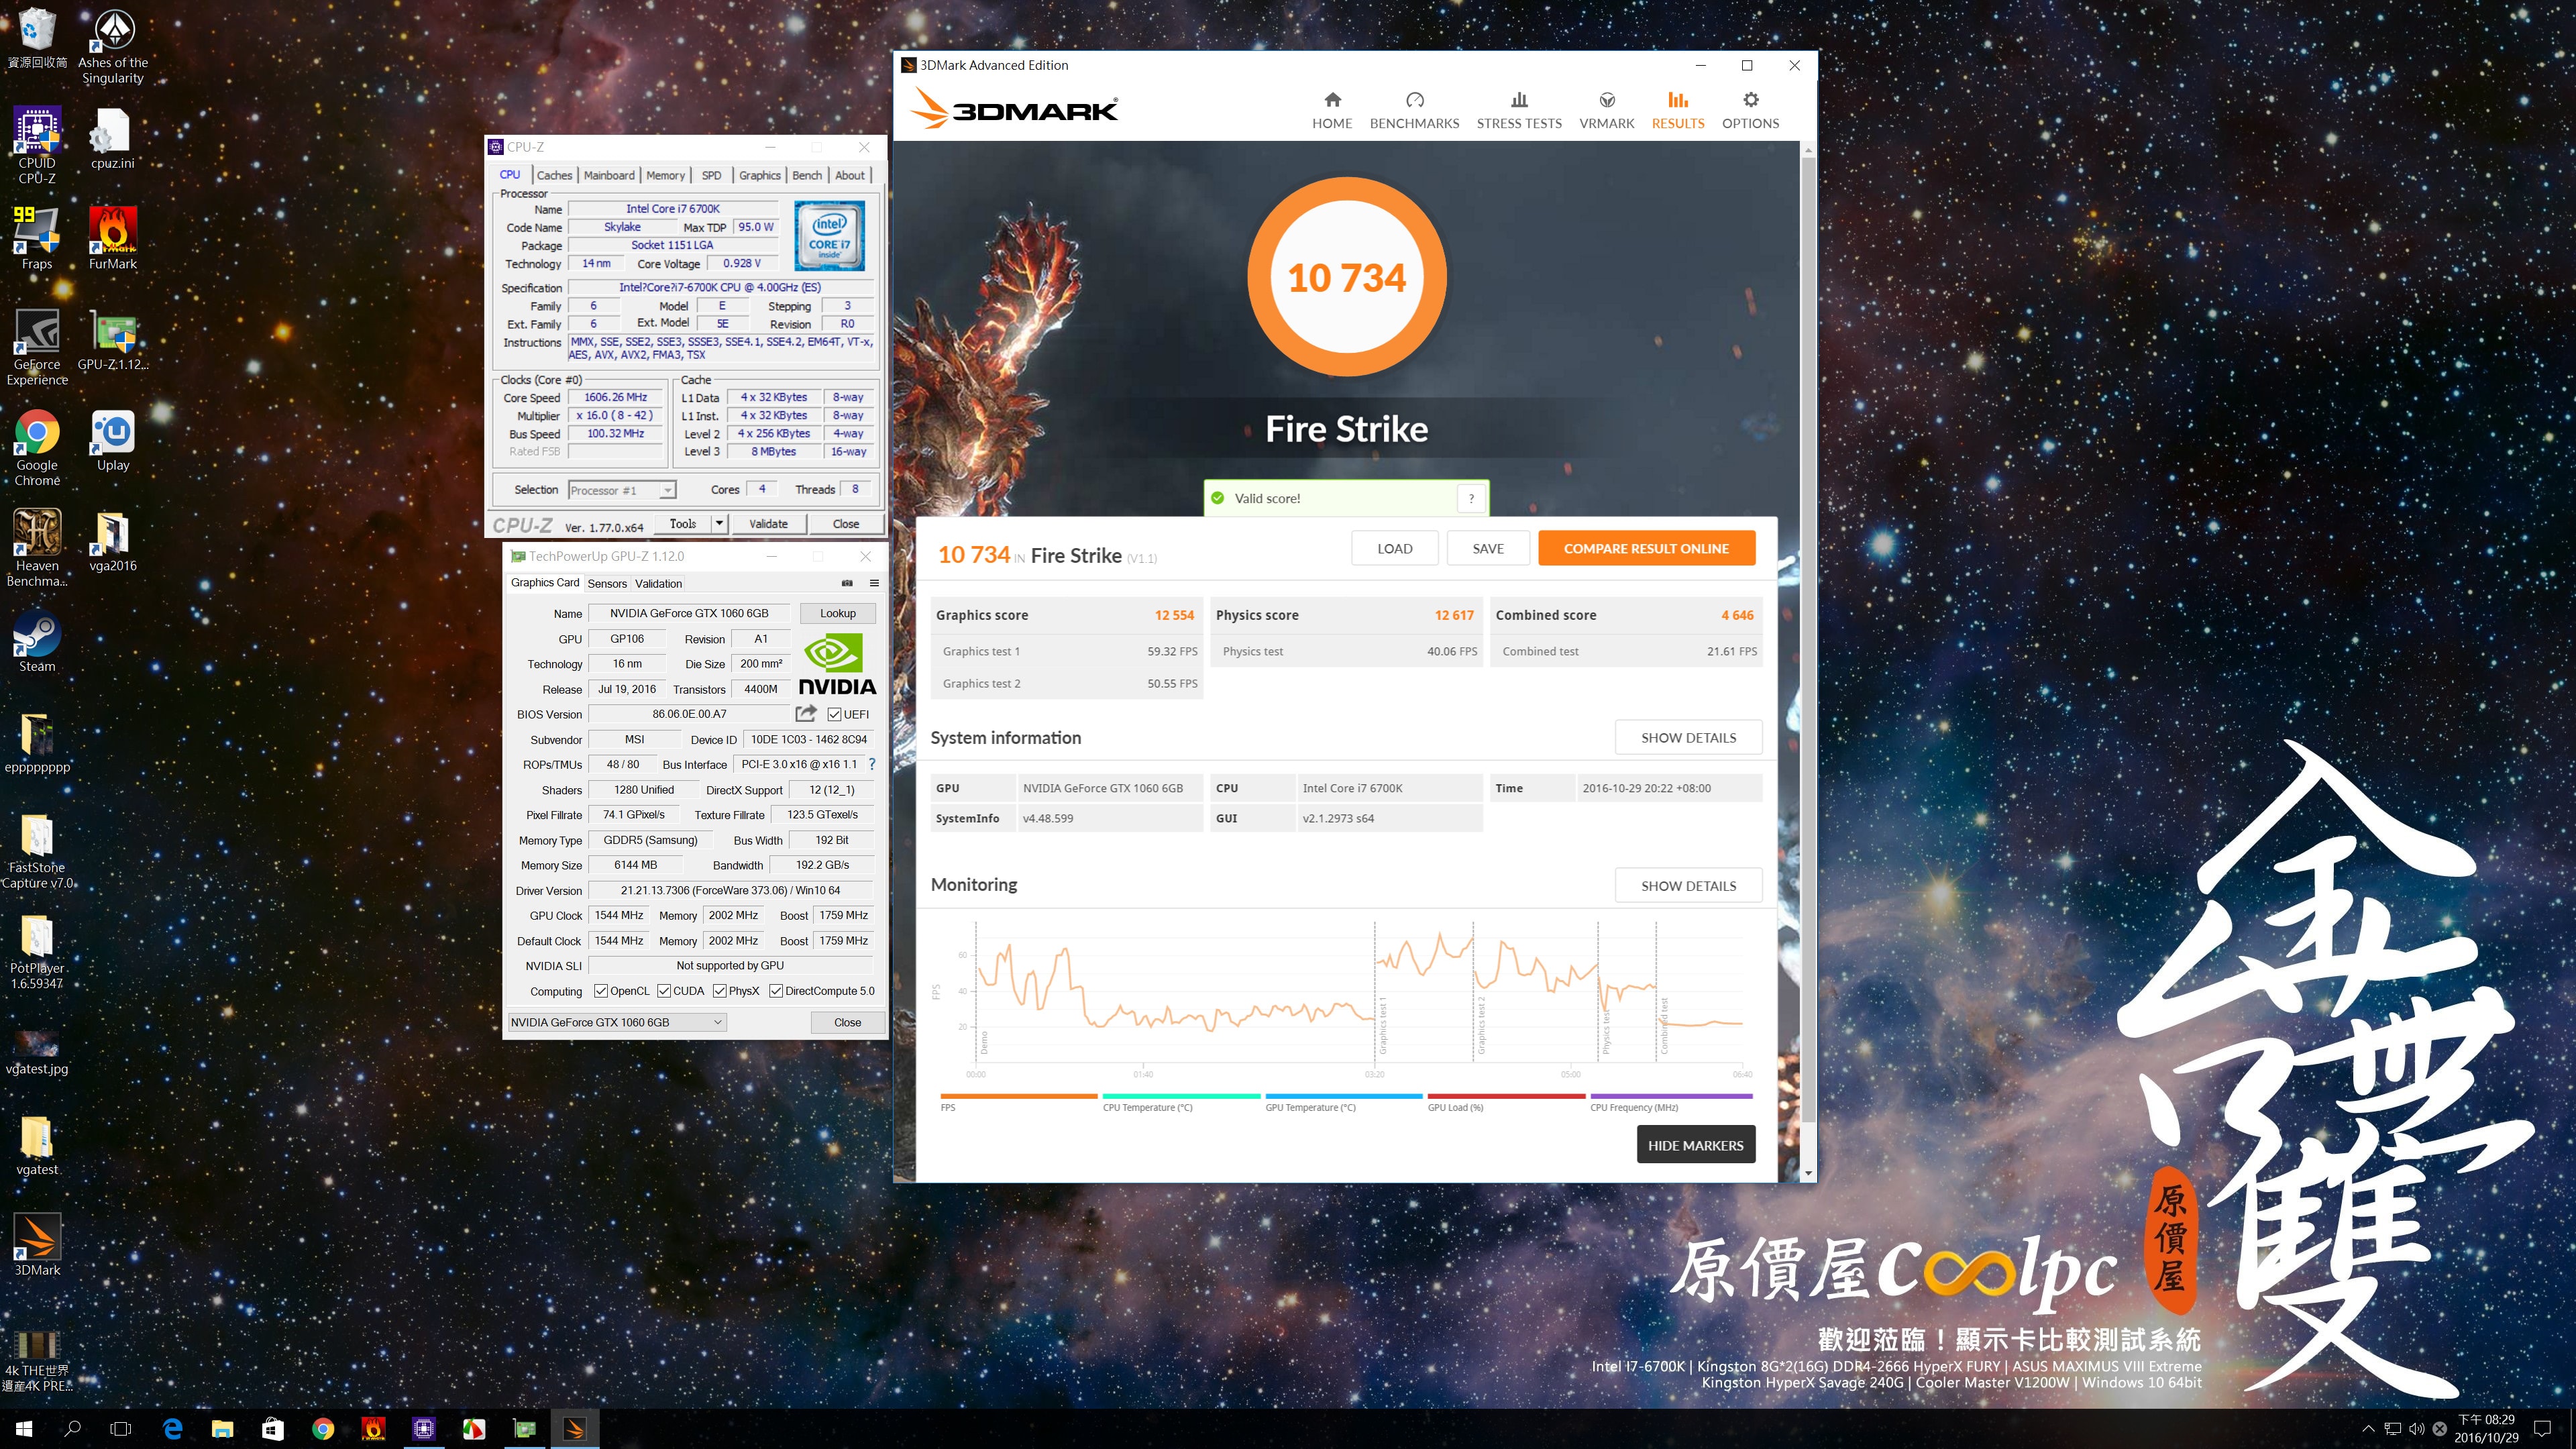Viewport: 2576px width, 1449px height.
Task: Click the Tools button in CPU-Z
Action: (683, 523)
